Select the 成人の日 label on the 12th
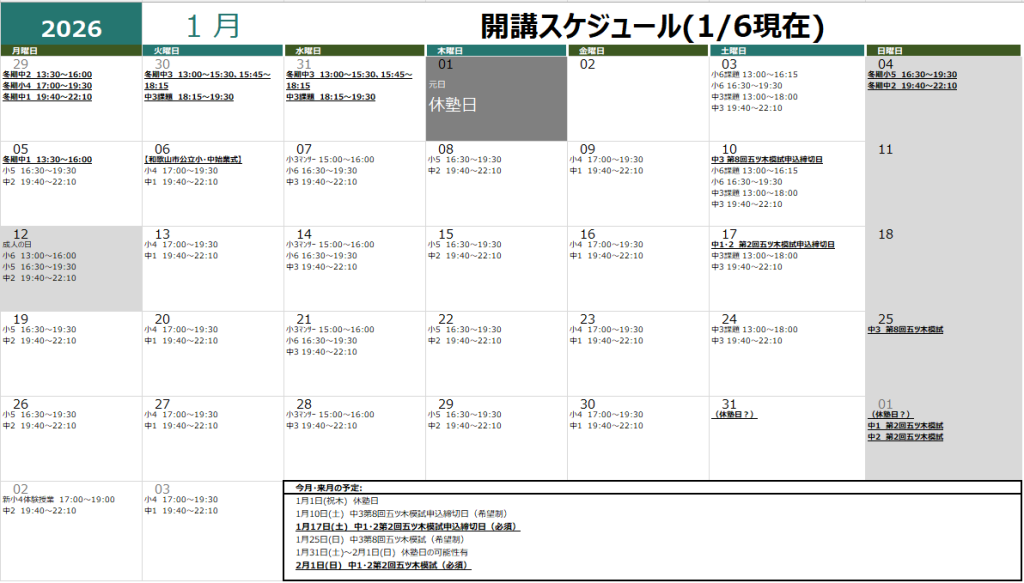Screen dimensions: 1024x583 tap(17, 244)
